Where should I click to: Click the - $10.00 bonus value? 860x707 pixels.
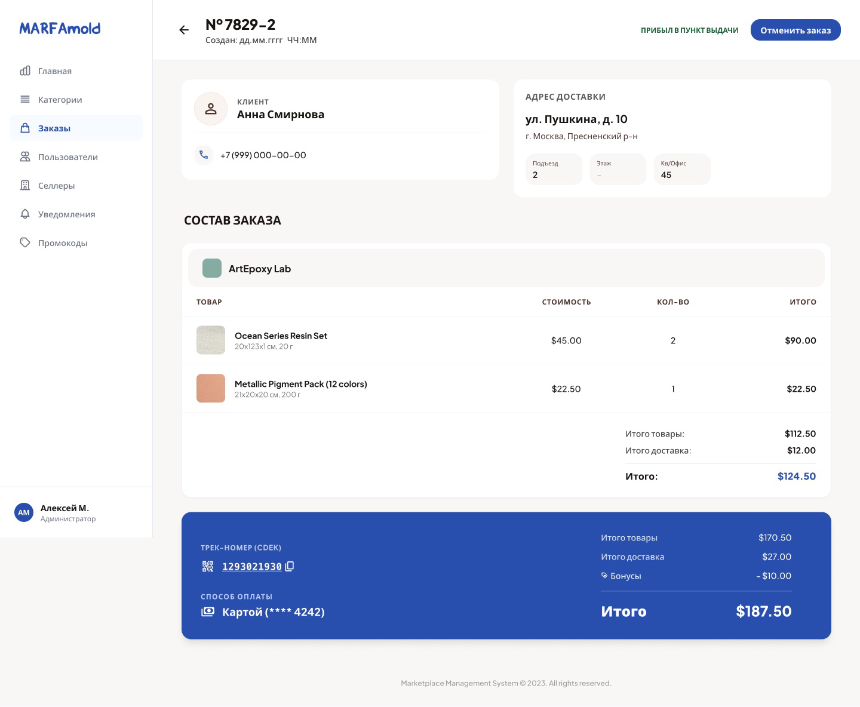[x=774, y=575]
